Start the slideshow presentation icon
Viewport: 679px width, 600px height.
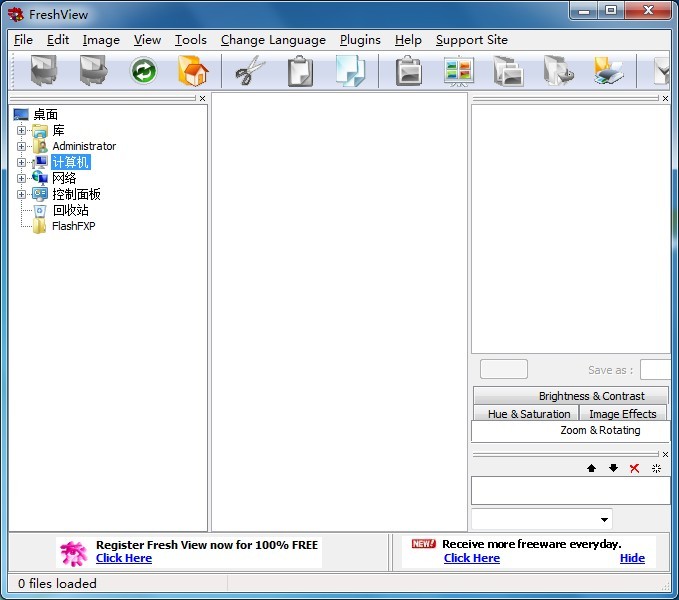(x=459, y=71)
